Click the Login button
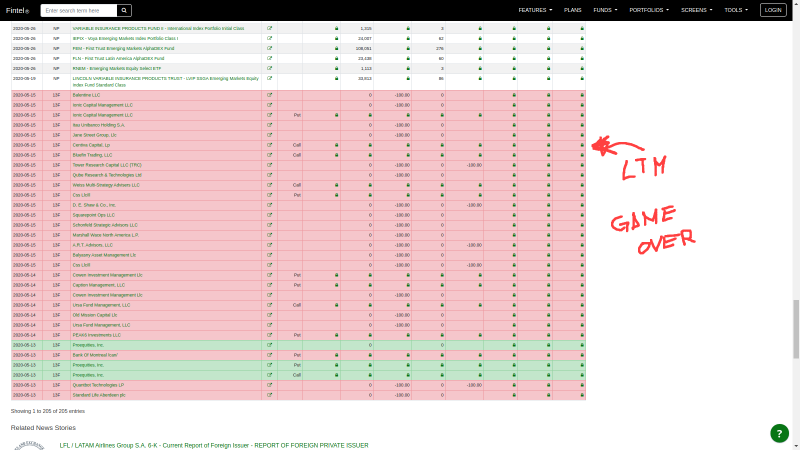Image resolution: width=800 pixels, height=450 pixels. (x=773, y=10)
